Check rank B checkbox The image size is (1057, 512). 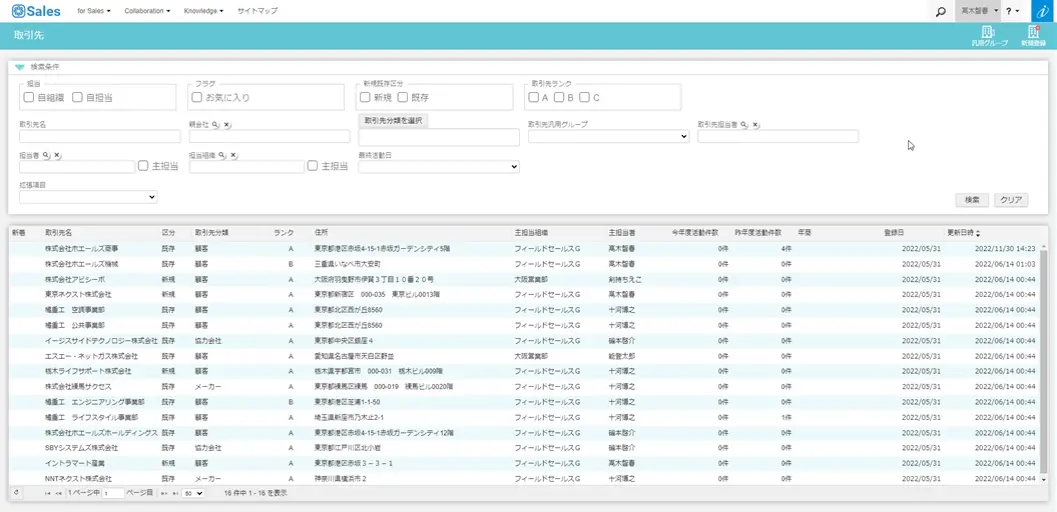(x=559, y=97)
